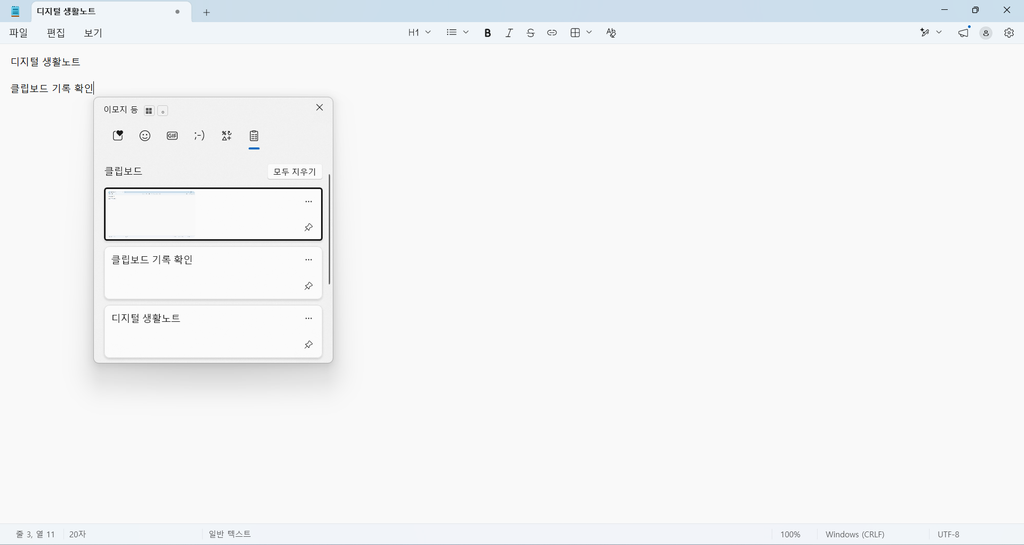
Task: Click the Notepad app icon in the title bar
Action: pyautogui.click(x=16, y=11)
